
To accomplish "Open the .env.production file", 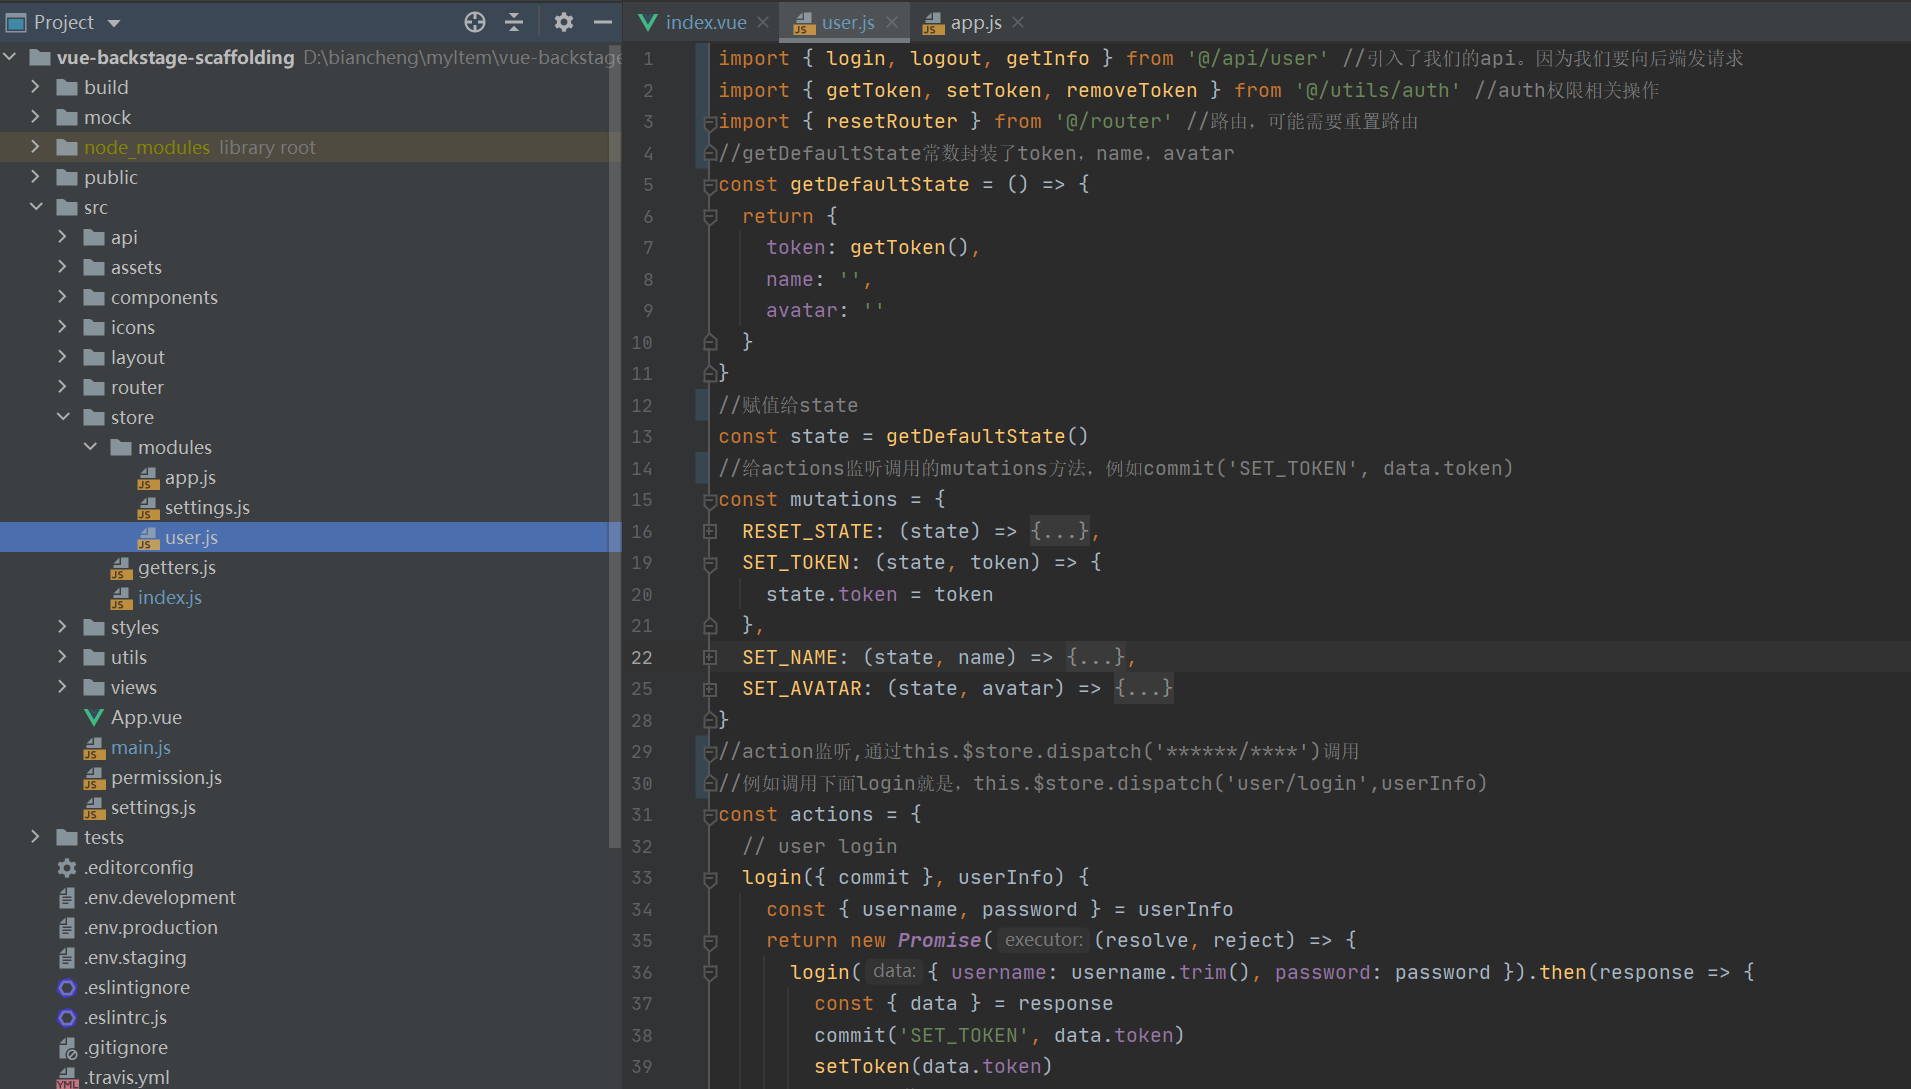I will click(x=151, y=927).
